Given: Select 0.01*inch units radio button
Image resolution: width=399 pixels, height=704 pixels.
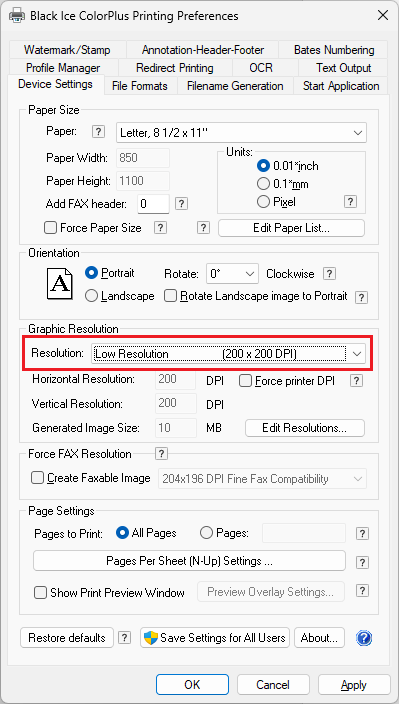Looking at the screenshot, I should tap(263, 166).
